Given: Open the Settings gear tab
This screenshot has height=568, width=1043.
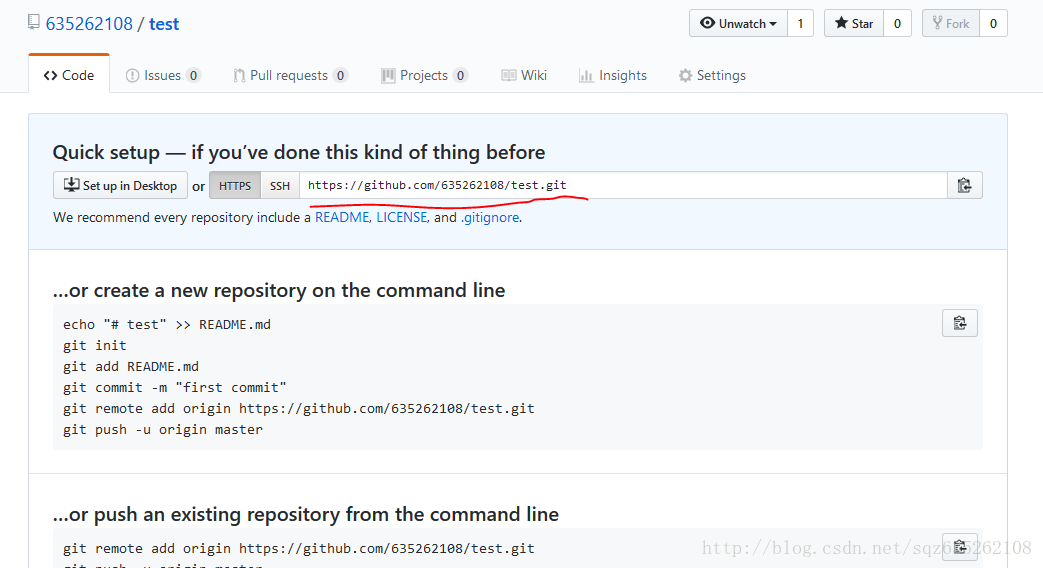Looking at the screenshot, I should [712, 75].
